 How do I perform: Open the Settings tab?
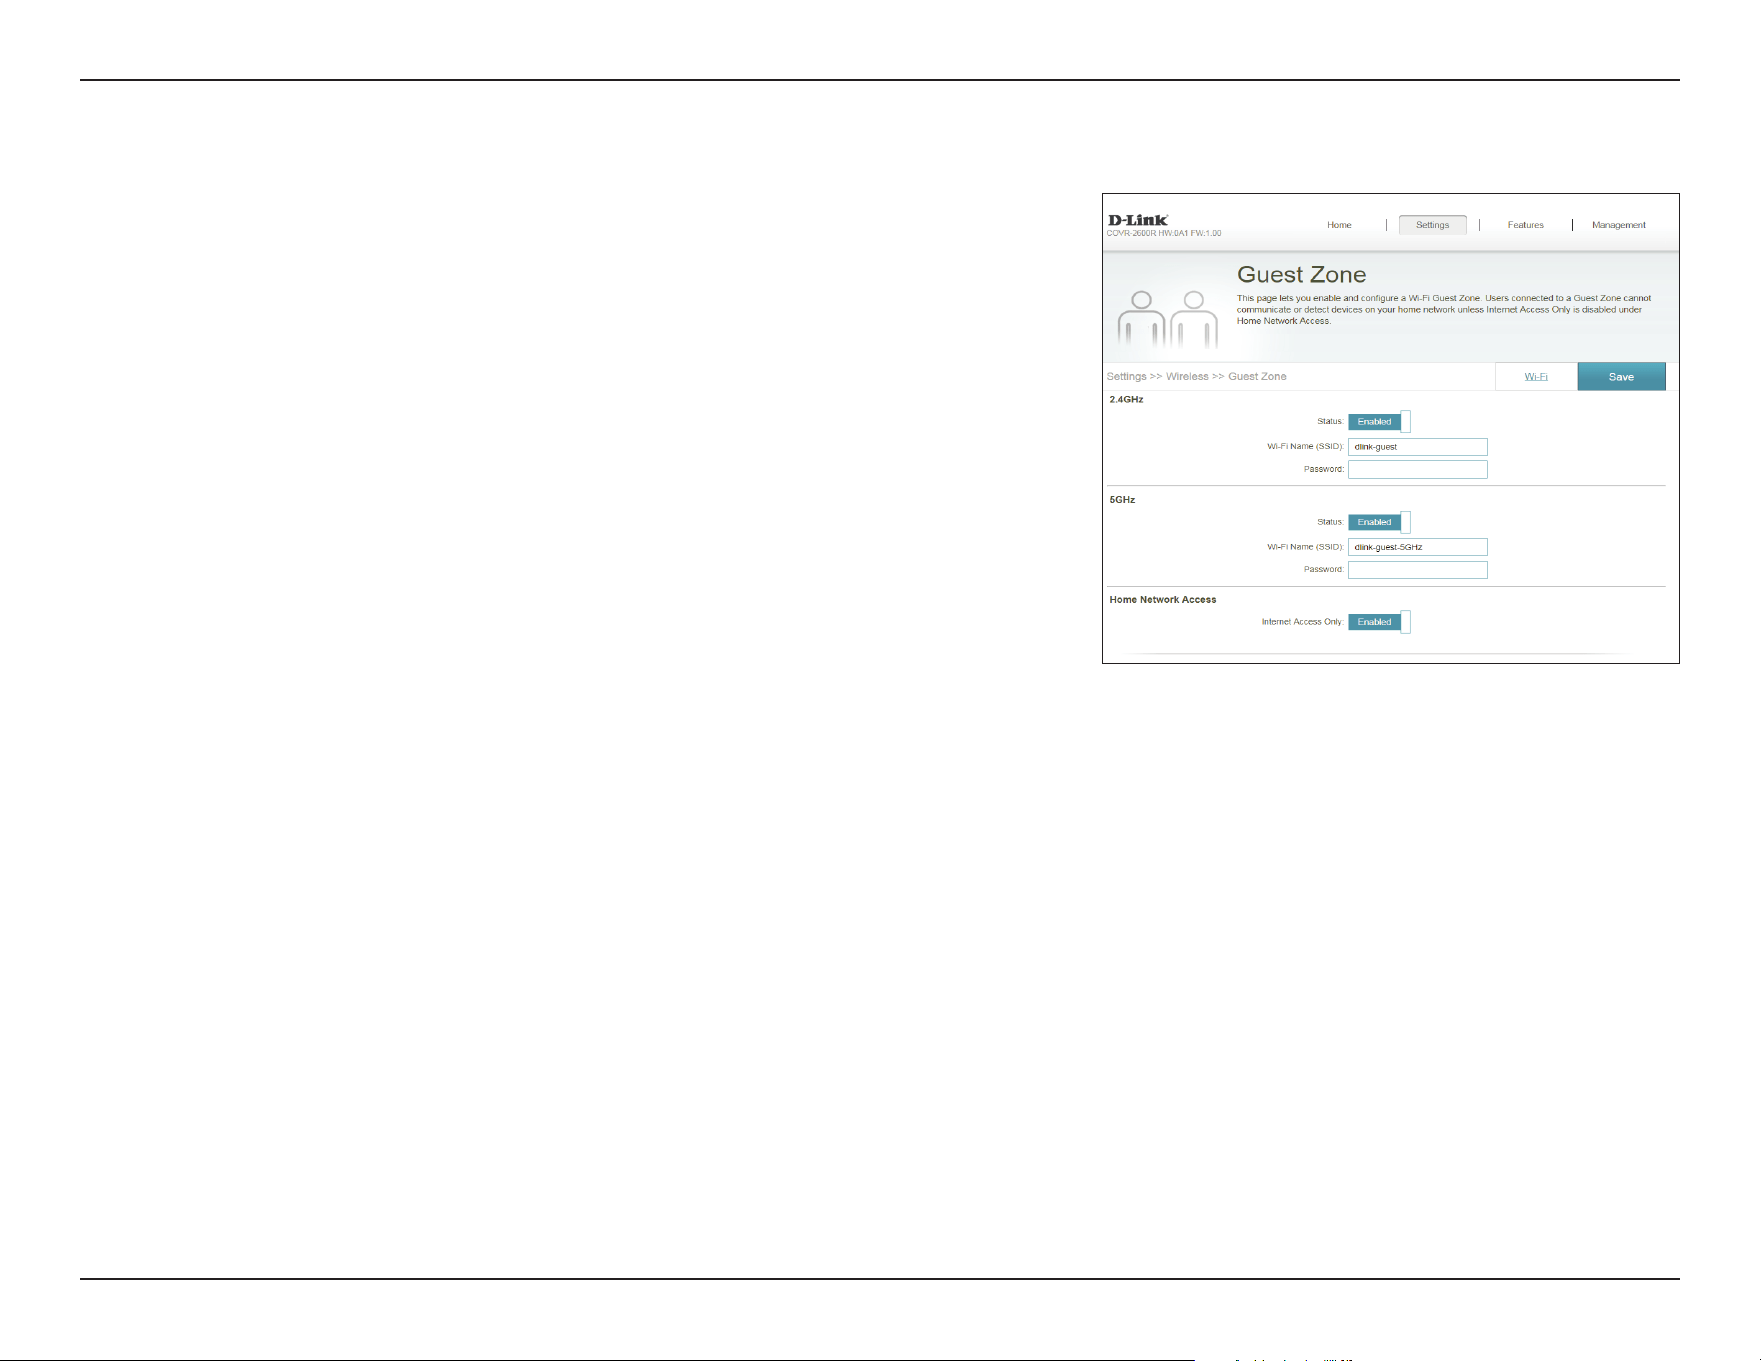(x=1432, y=225)
